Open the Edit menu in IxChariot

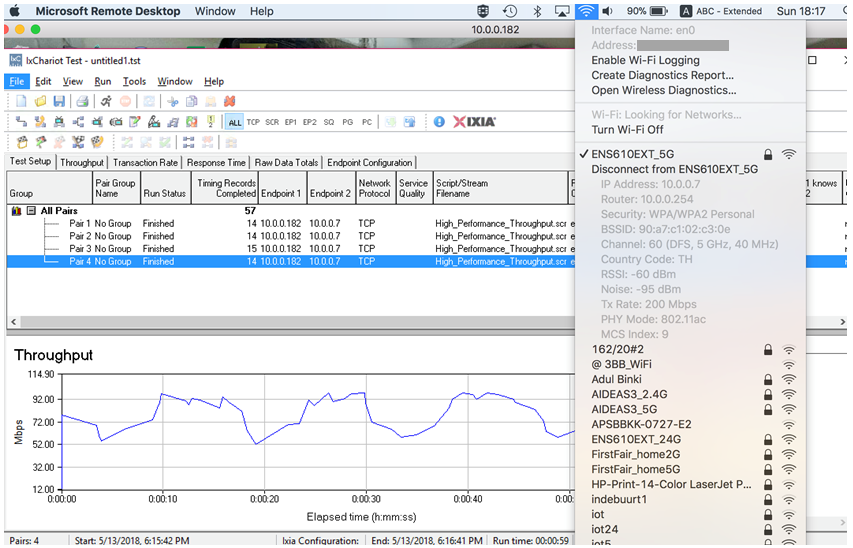click(43, 81)
